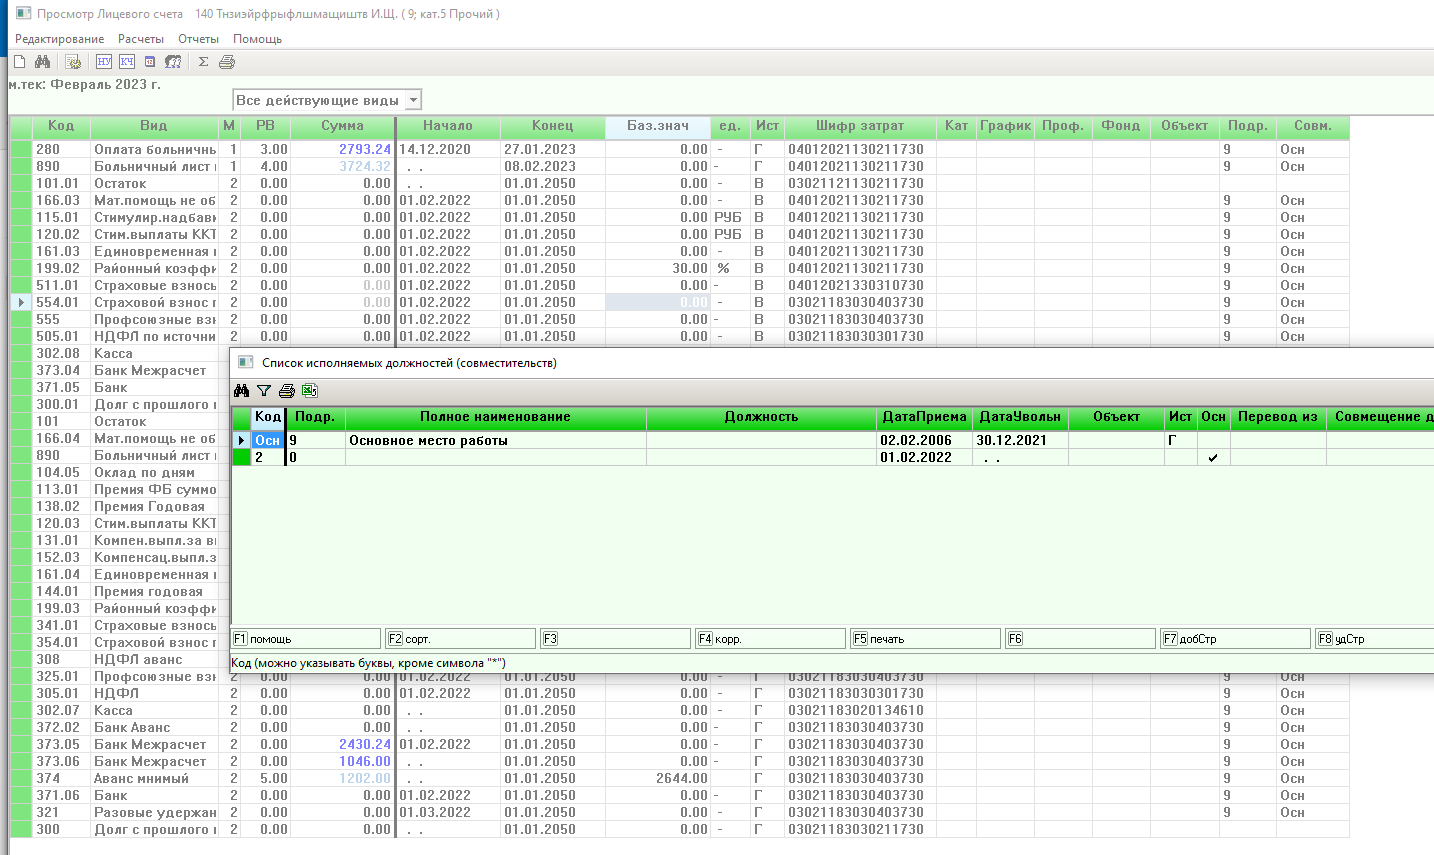Select the Аванс мнимый row
The height and width of the screenshot is (855, 1434).
coord(680,779)
